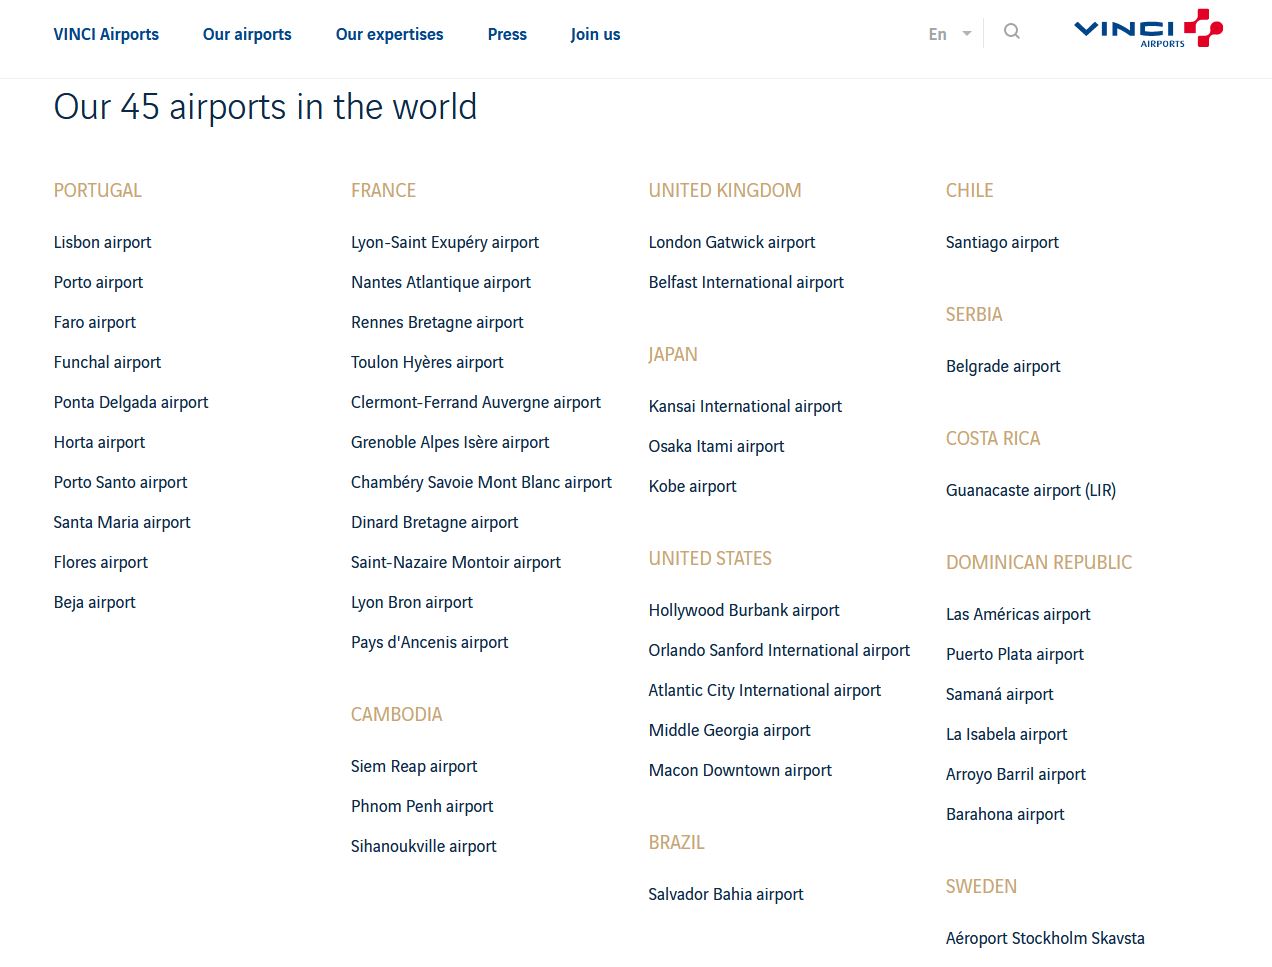Click the CAMBODIA country heading

tap(396, 714)
